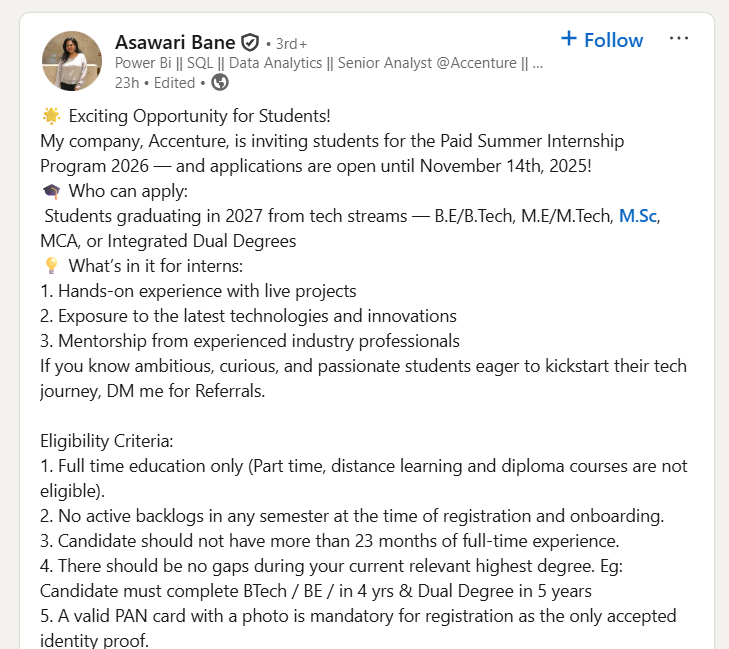
Task: Follow Asawari Bane
Action: click(613, 40)
